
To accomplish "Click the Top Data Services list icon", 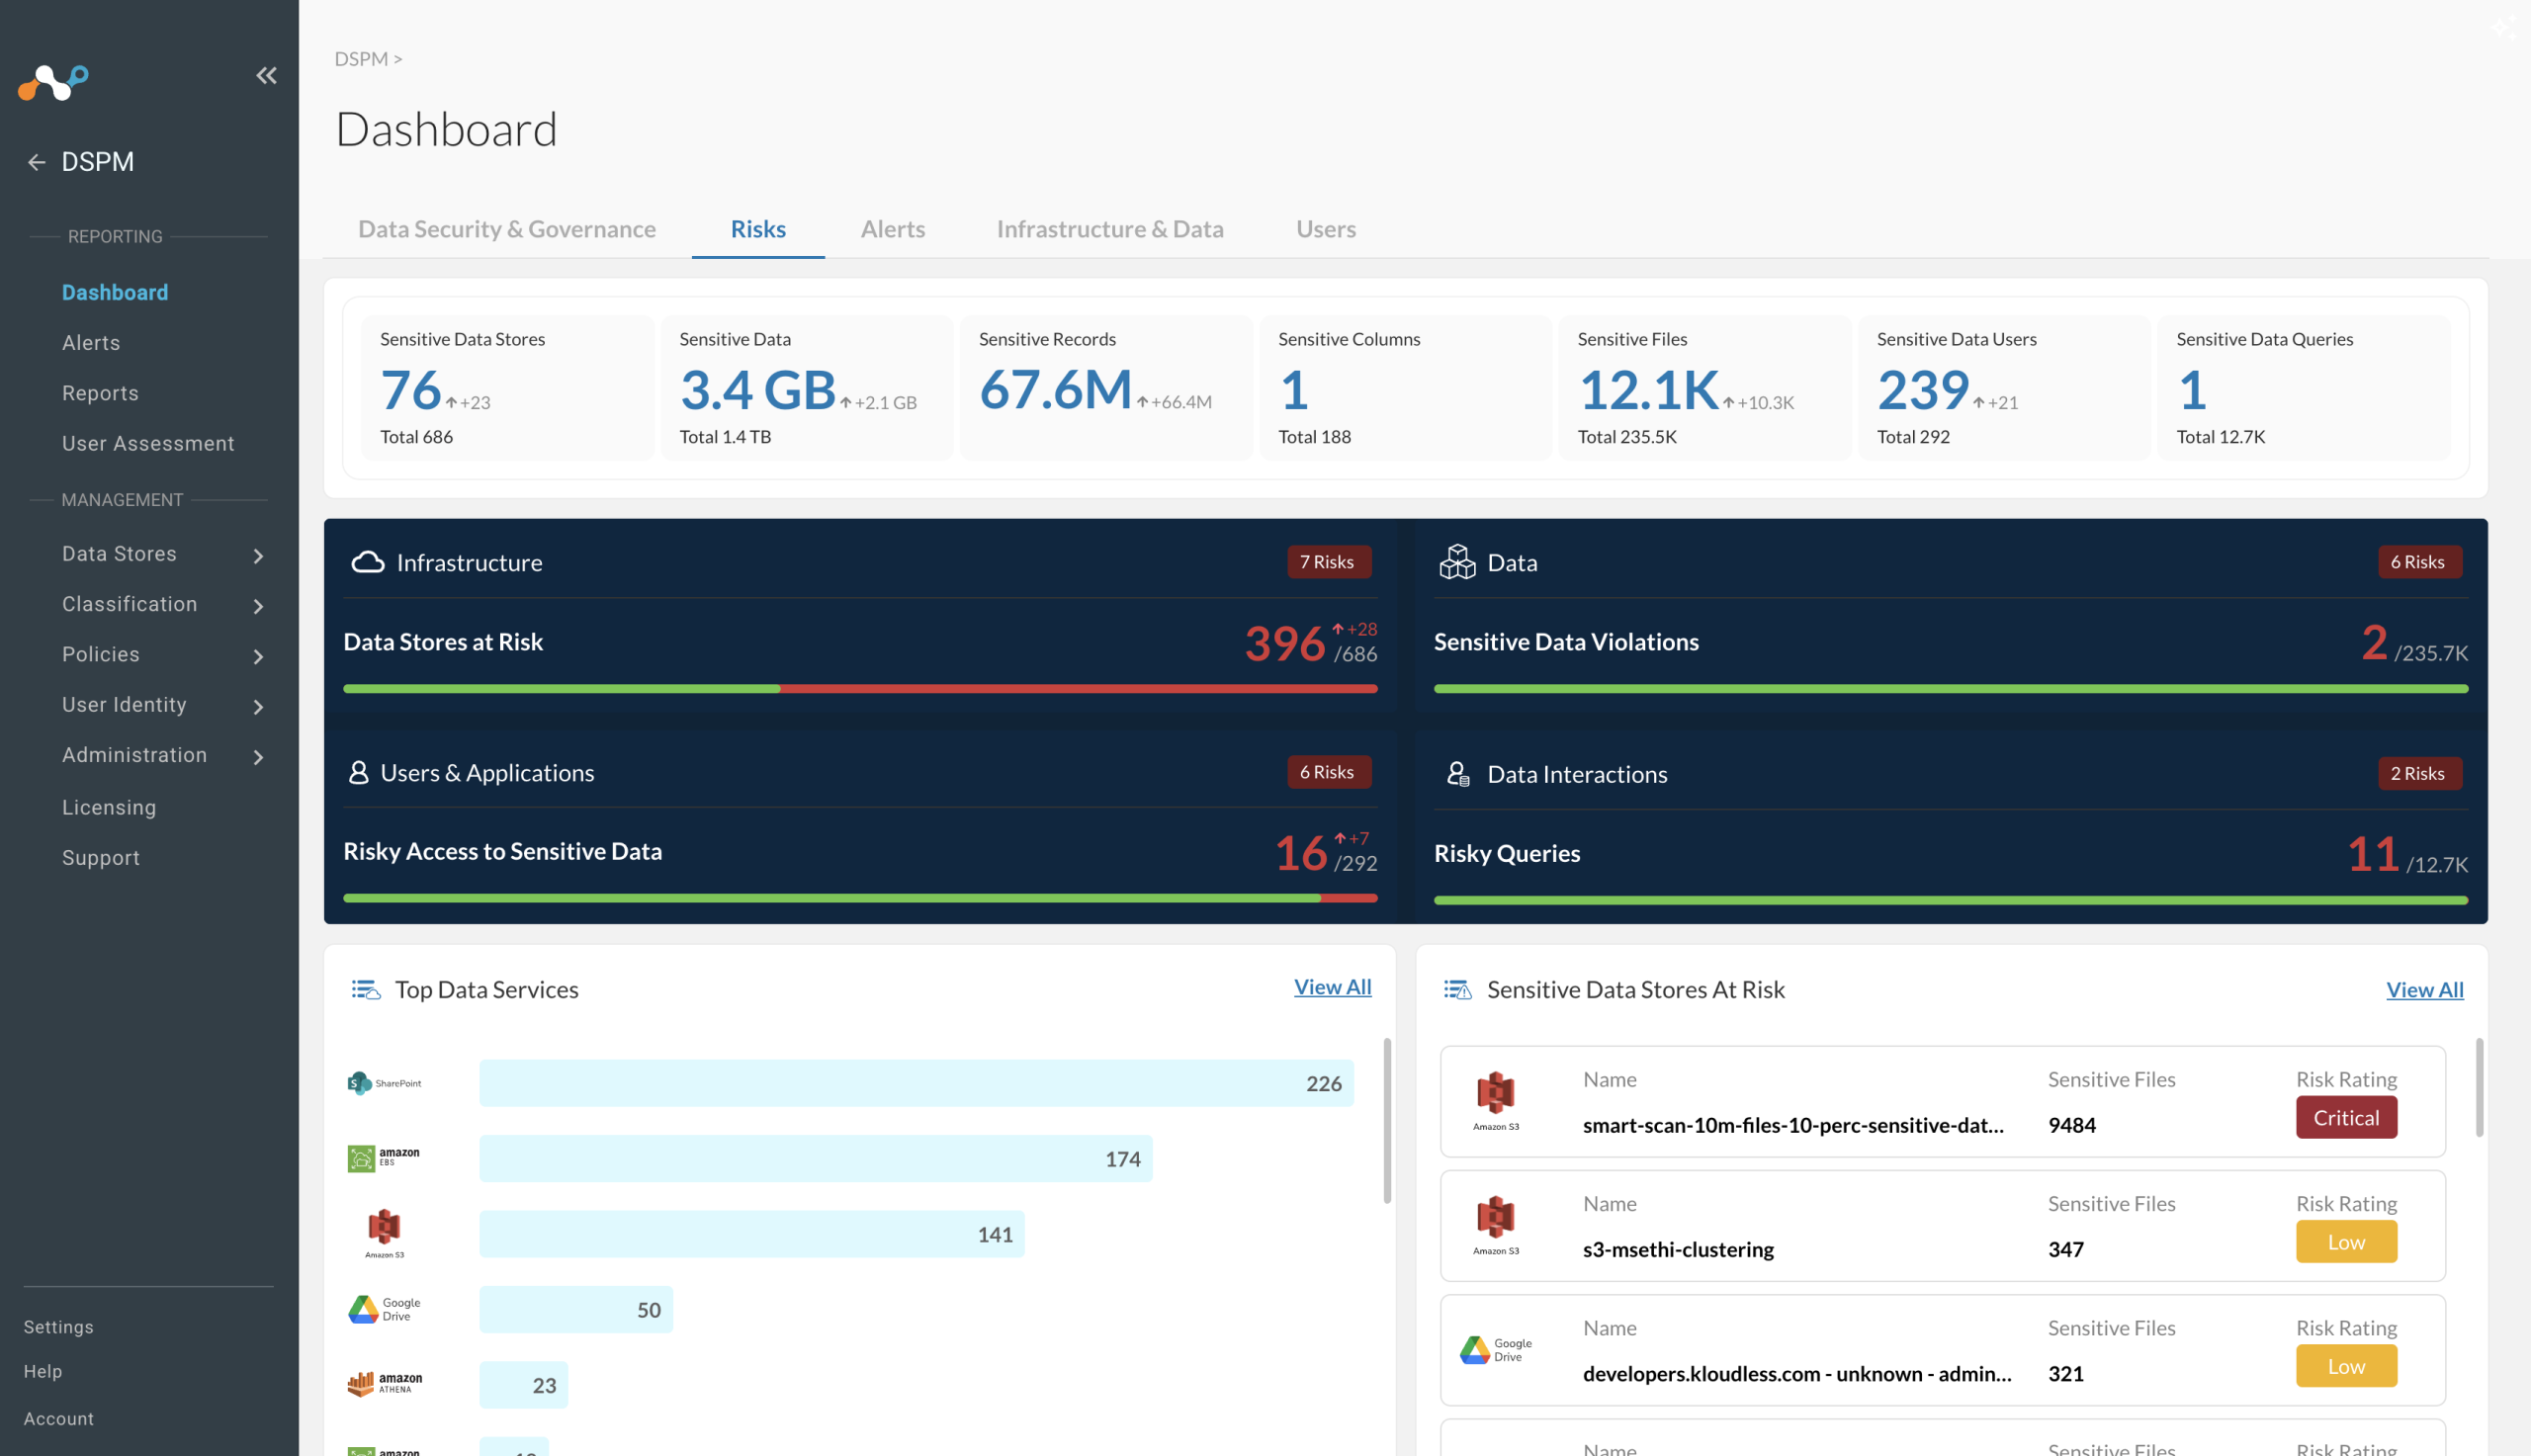I will click(366, 989).
